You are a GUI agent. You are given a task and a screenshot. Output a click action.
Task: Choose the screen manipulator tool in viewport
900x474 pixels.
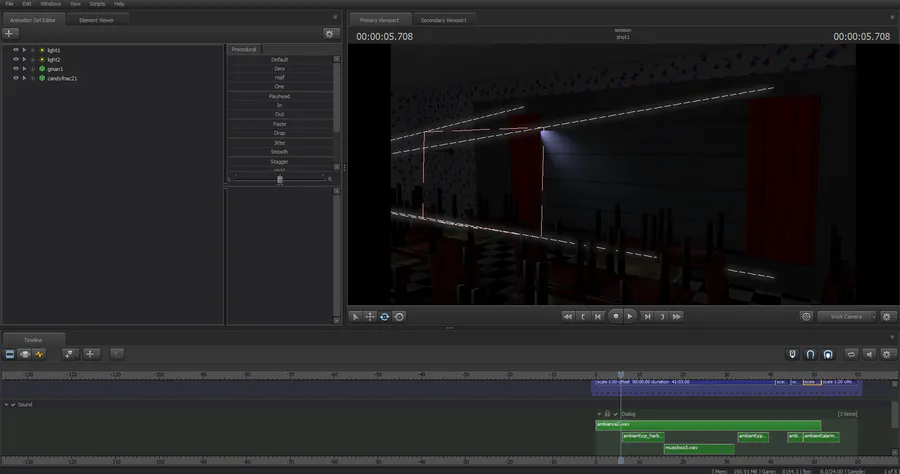pyautogui.click(x=399, y=317)
